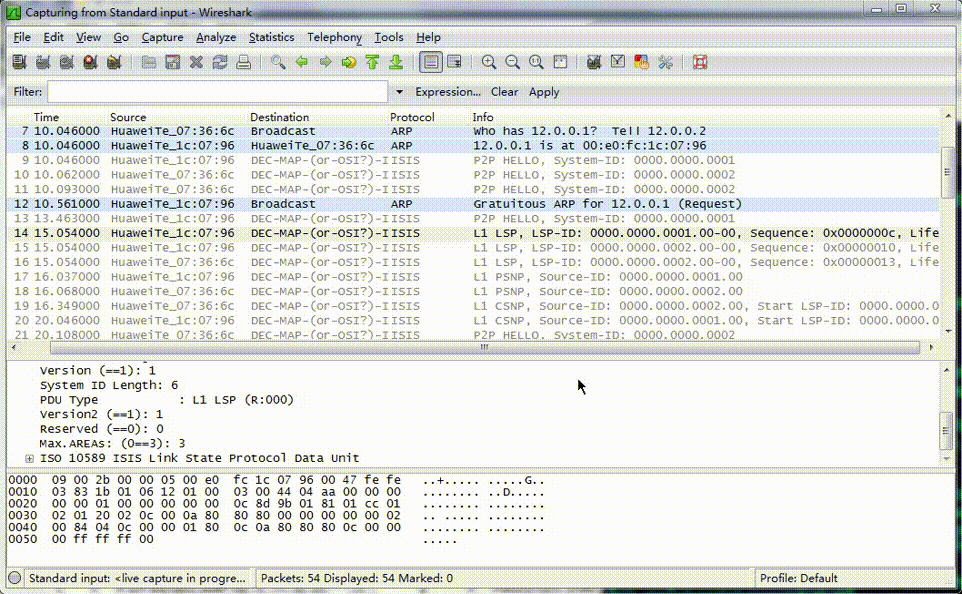Go to a specific packet number icon
Viewport: 962px width, 594px height.
[349, 62]
